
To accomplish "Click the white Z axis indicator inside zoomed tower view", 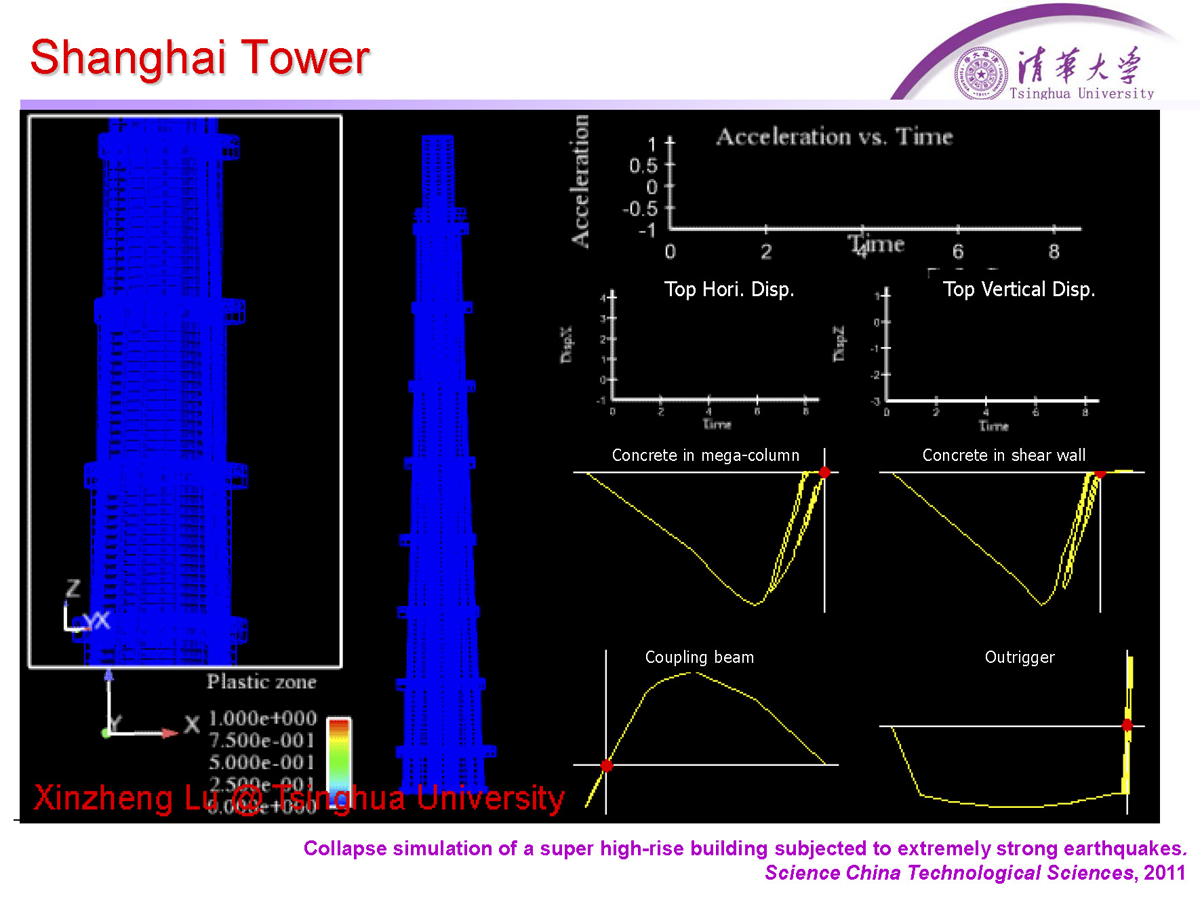I will point(85,607).
